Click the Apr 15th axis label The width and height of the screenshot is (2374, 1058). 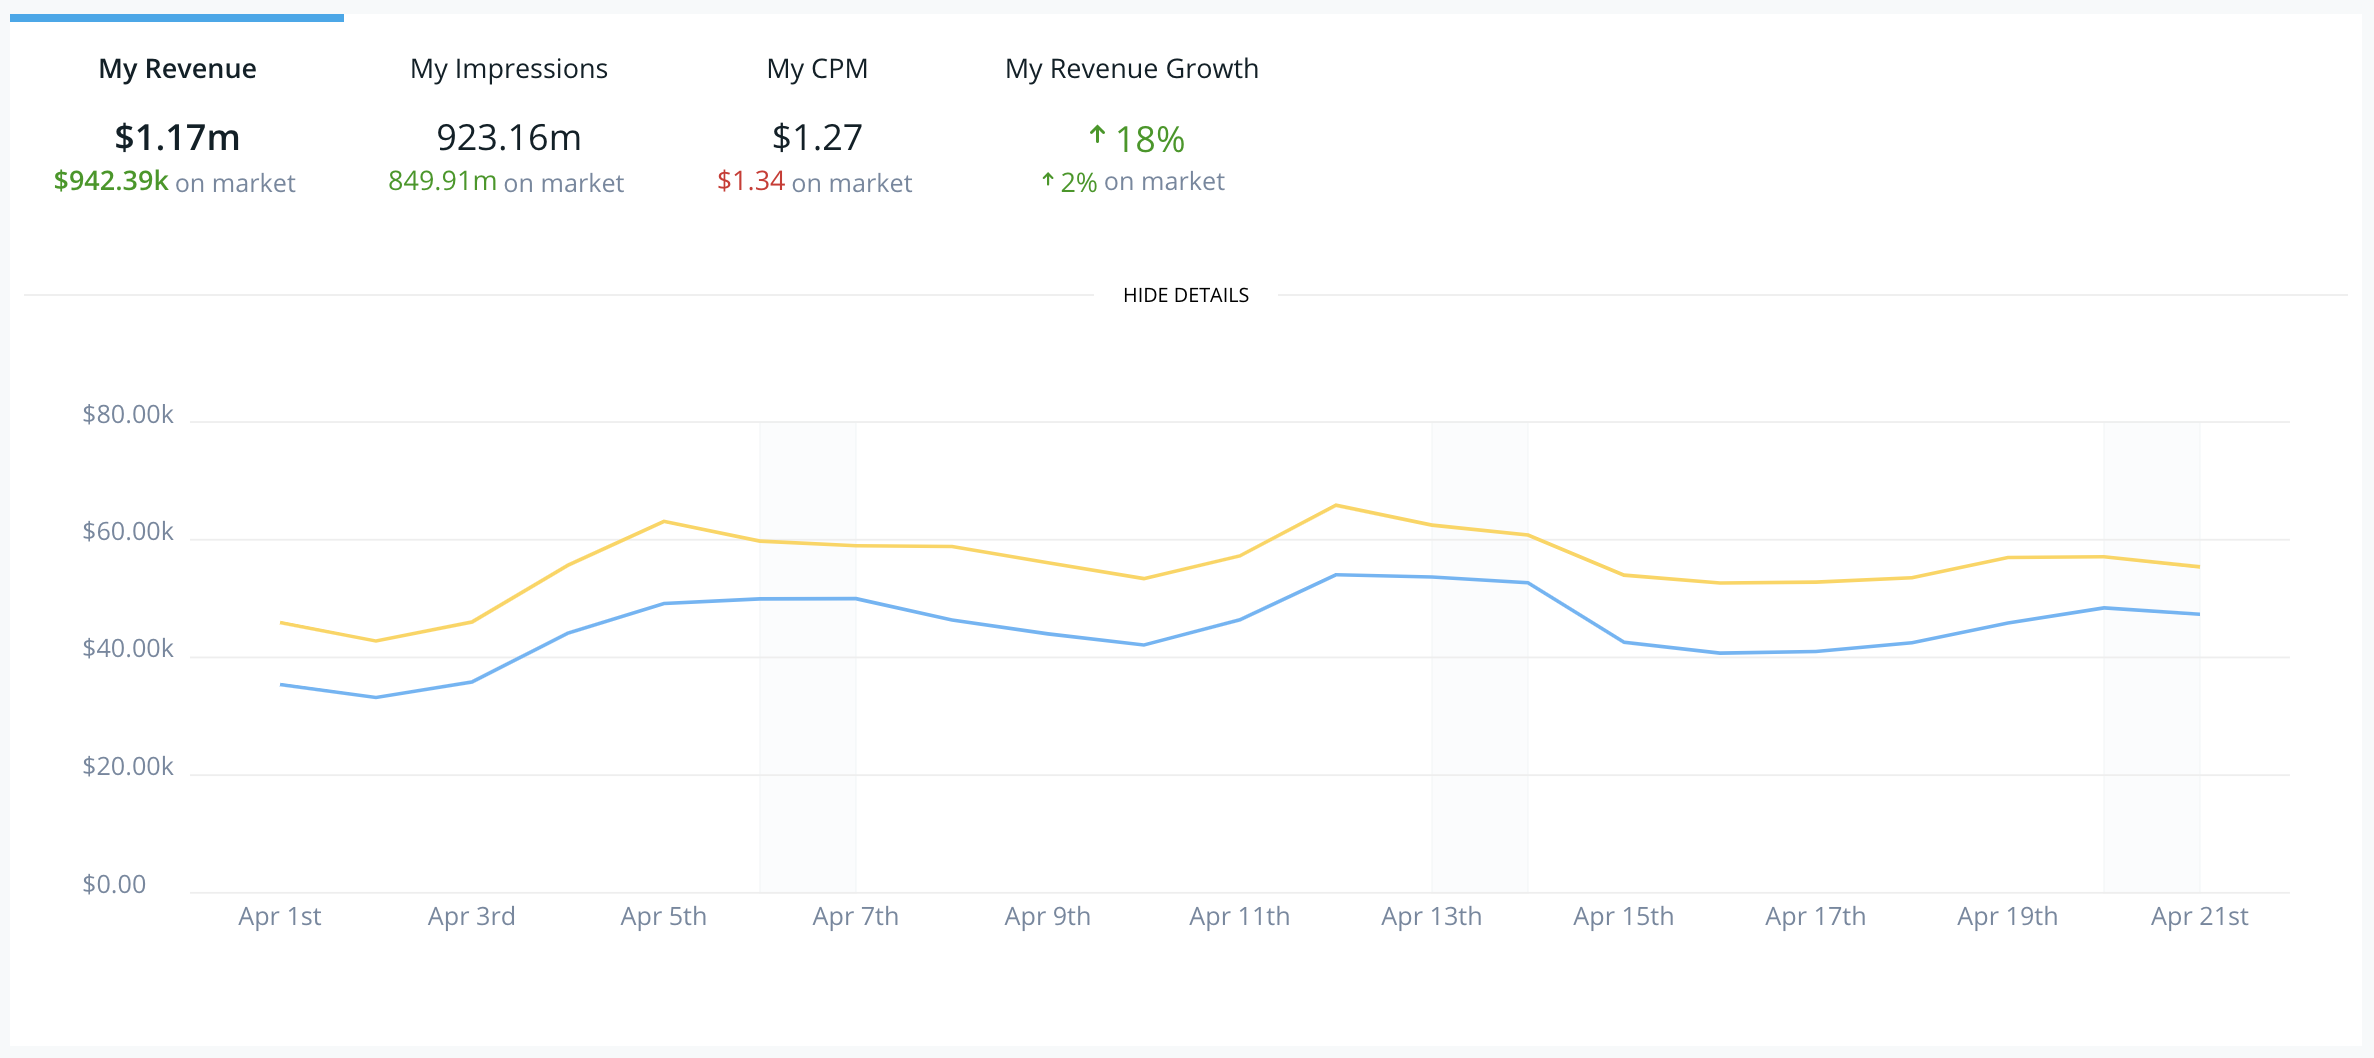point(1624,916)
